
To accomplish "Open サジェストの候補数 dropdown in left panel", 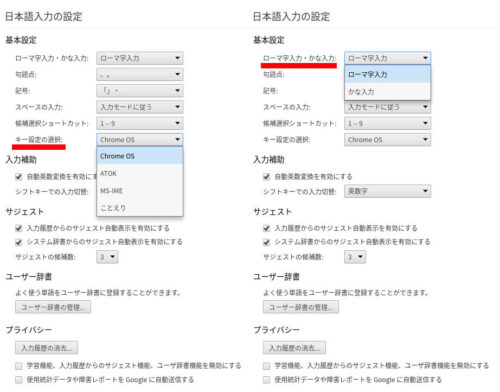I will tap(107, 257).
